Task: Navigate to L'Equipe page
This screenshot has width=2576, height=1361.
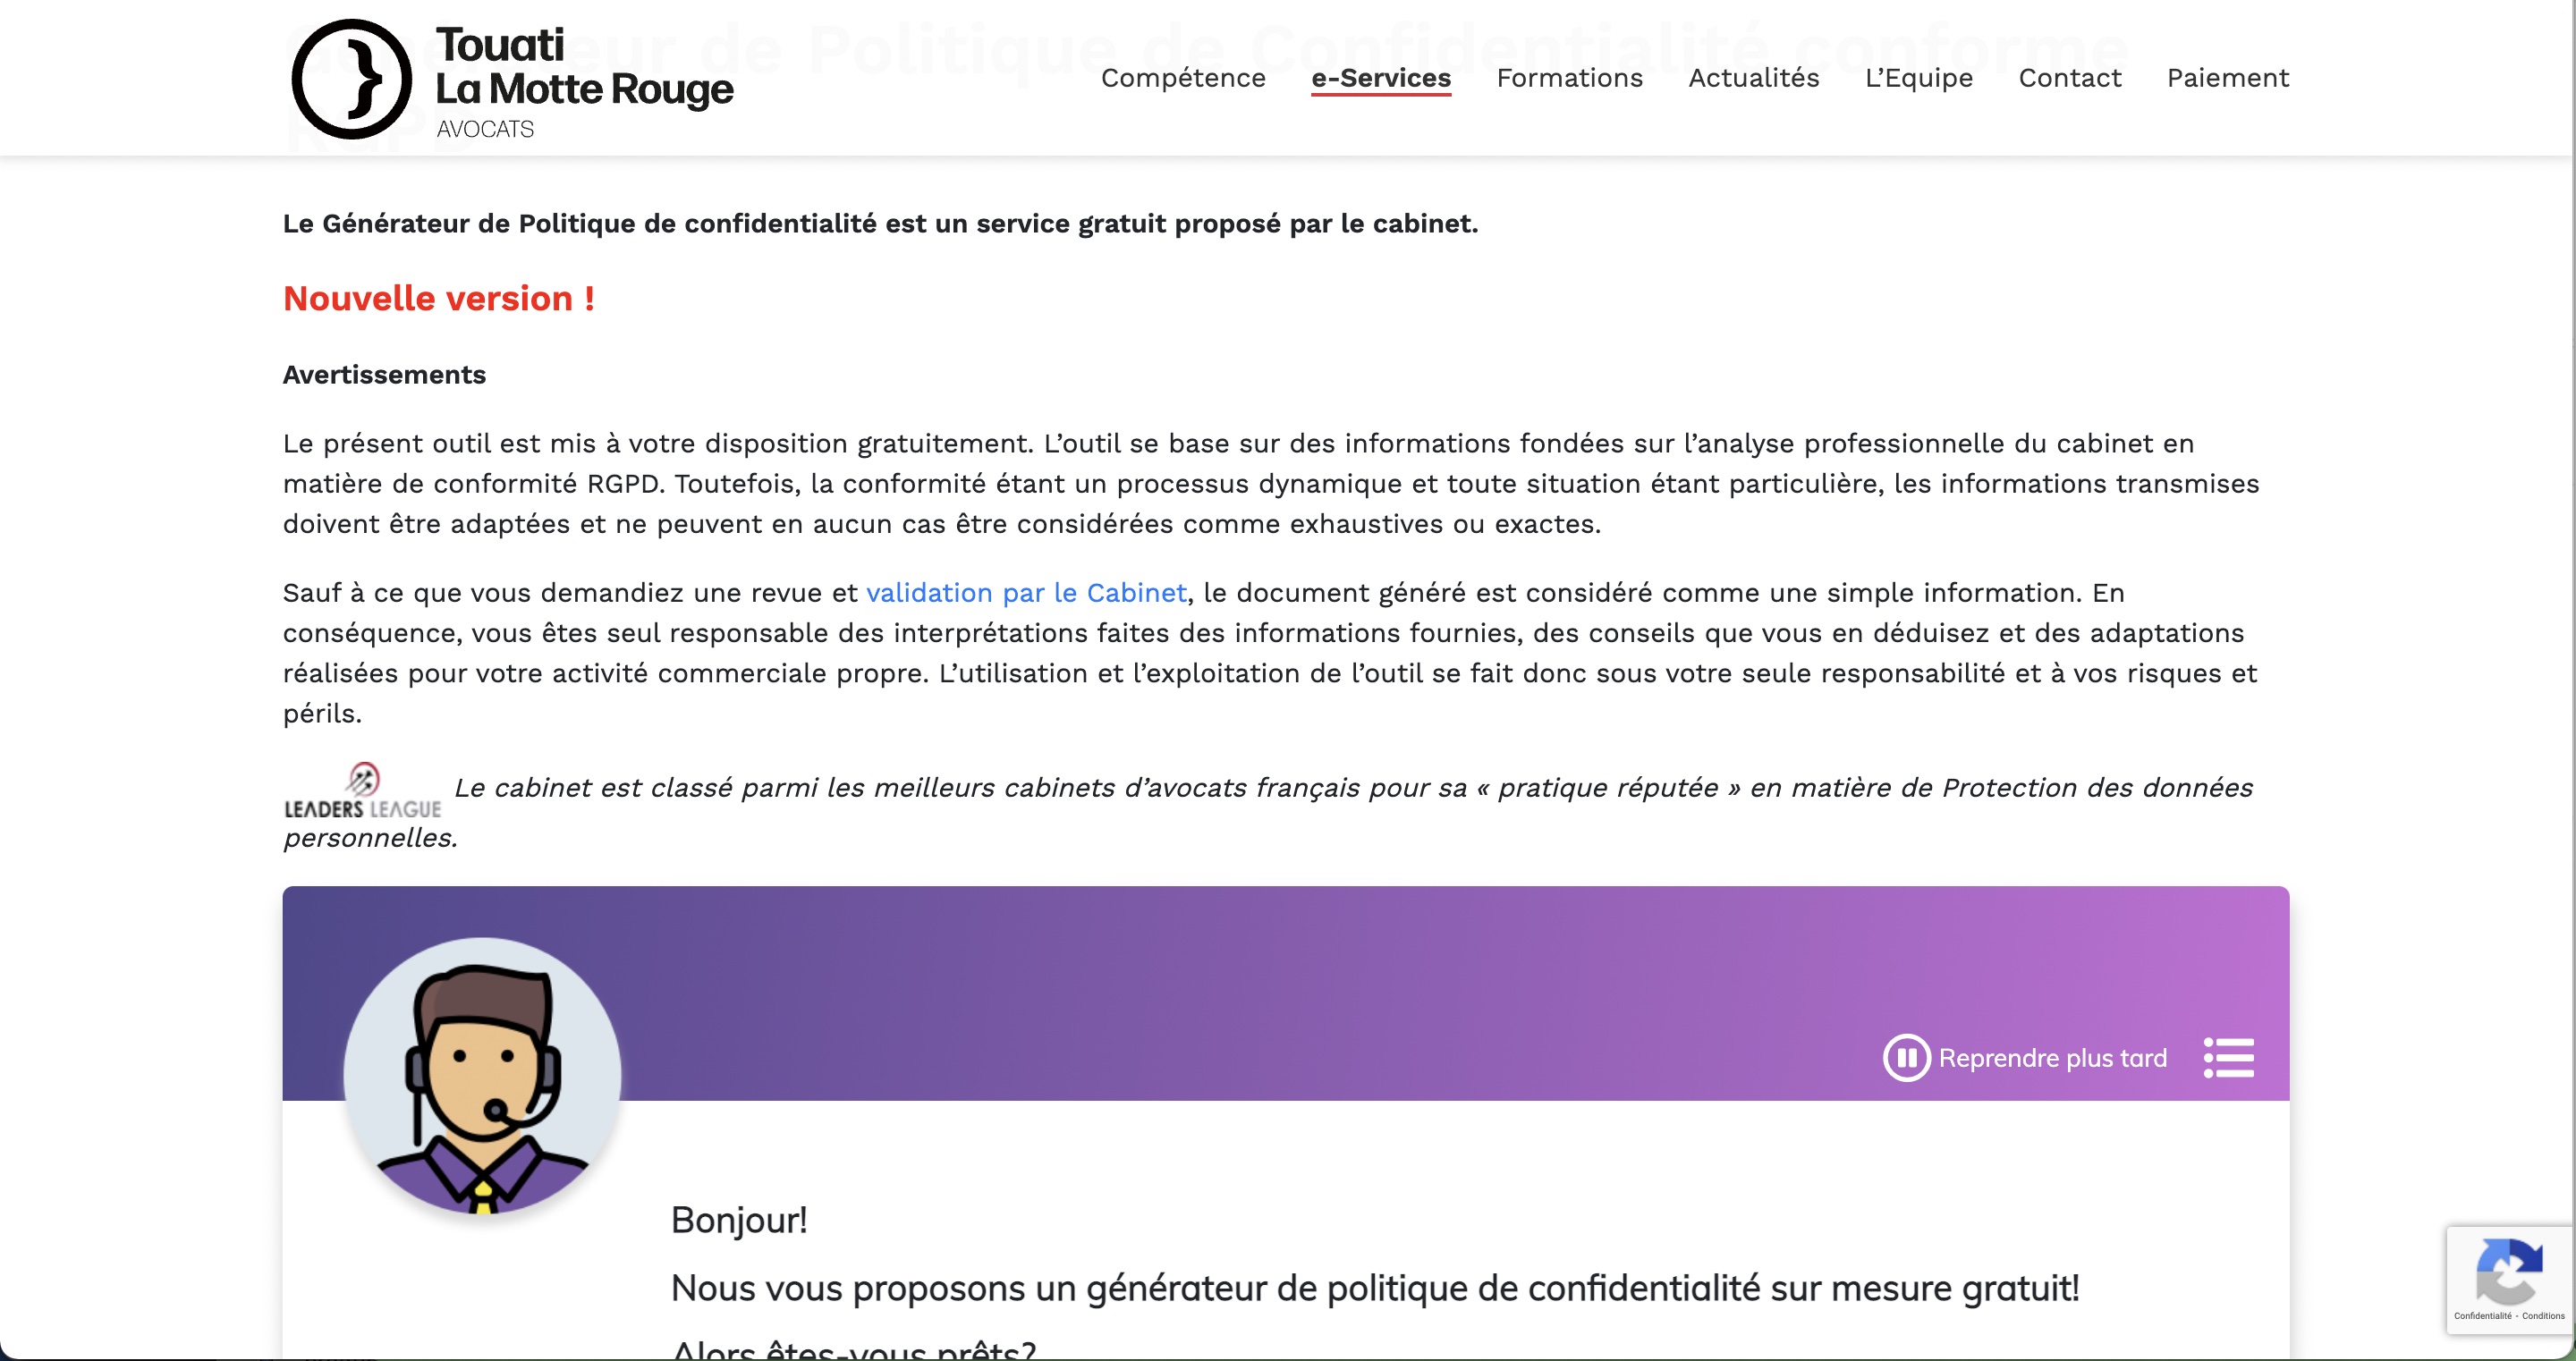Action: click(1919, 78)
